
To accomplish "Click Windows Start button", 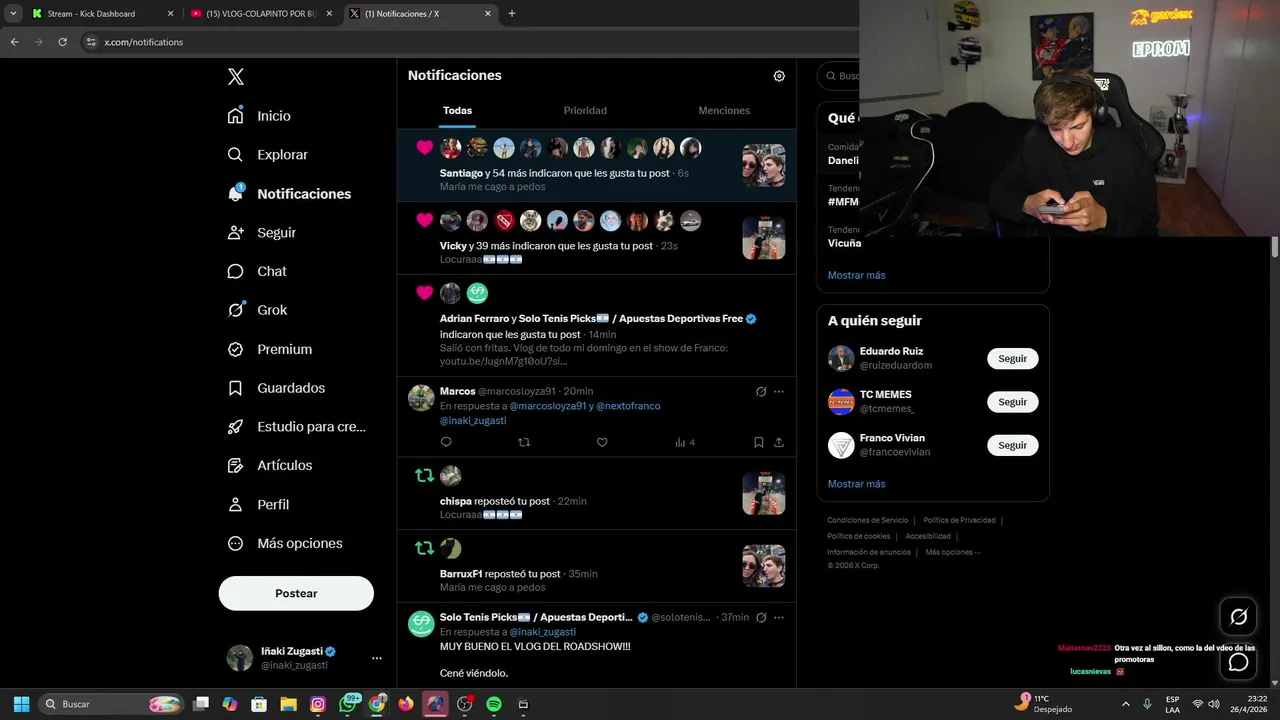I will 21,704.
